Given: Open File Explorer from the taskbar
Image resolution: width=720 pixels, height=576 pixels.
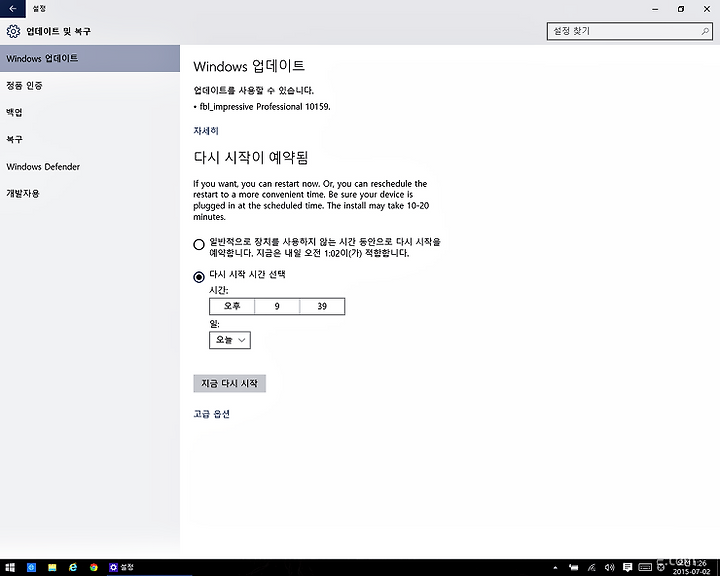Looking at the screenshot, I should (52, 567).
